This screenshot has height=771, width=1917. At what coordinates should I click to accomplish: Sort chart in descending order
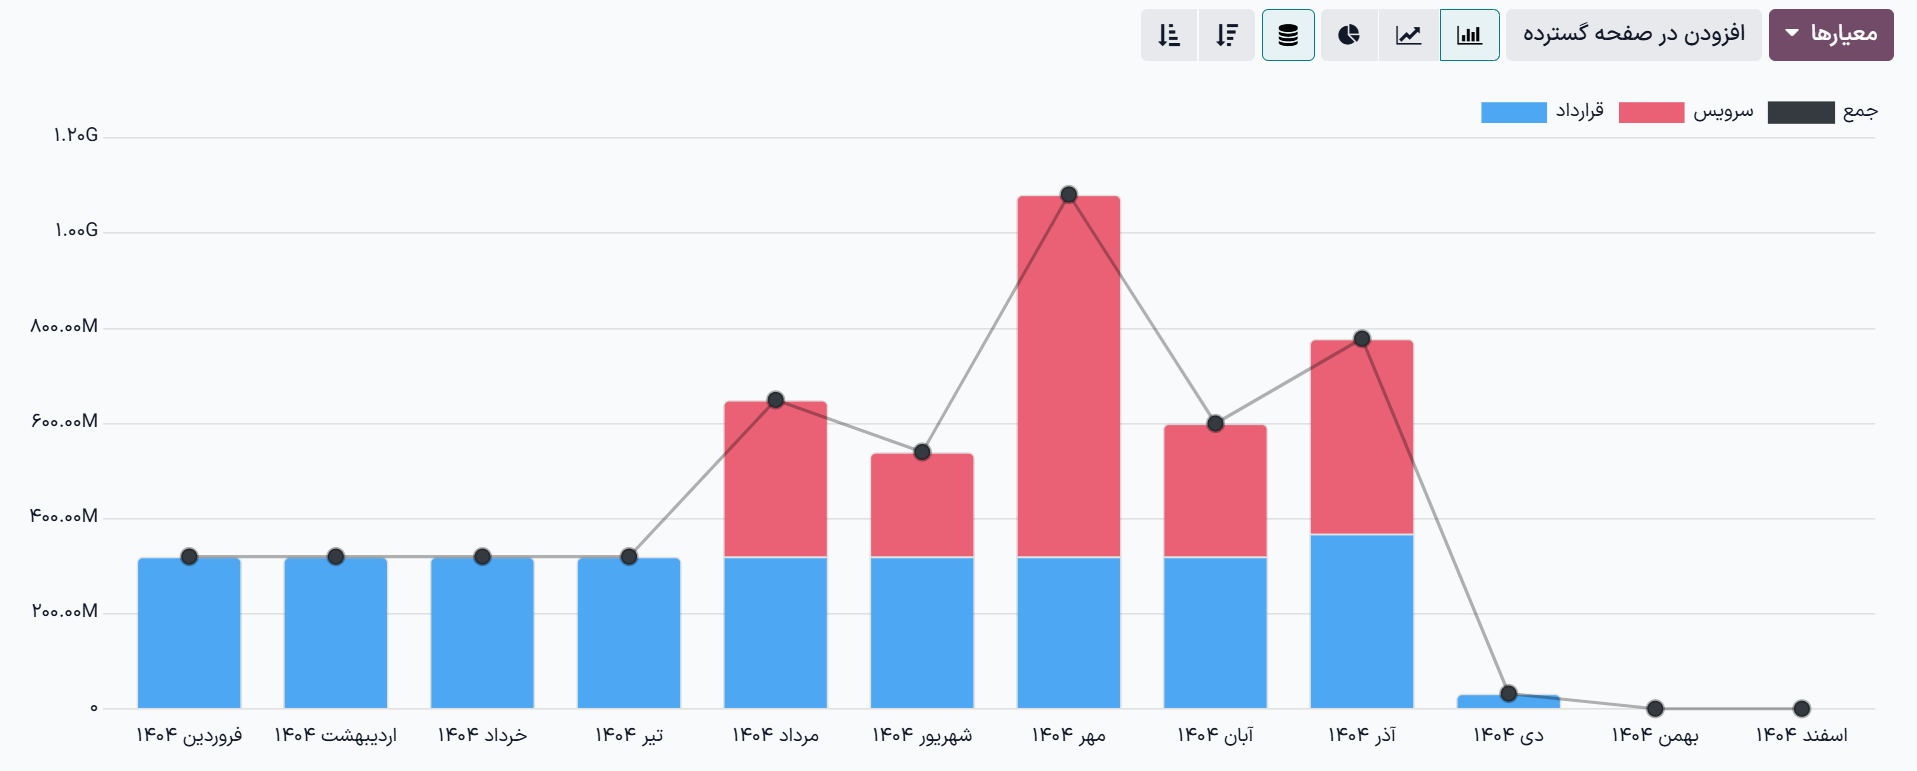pos(1227,35)
